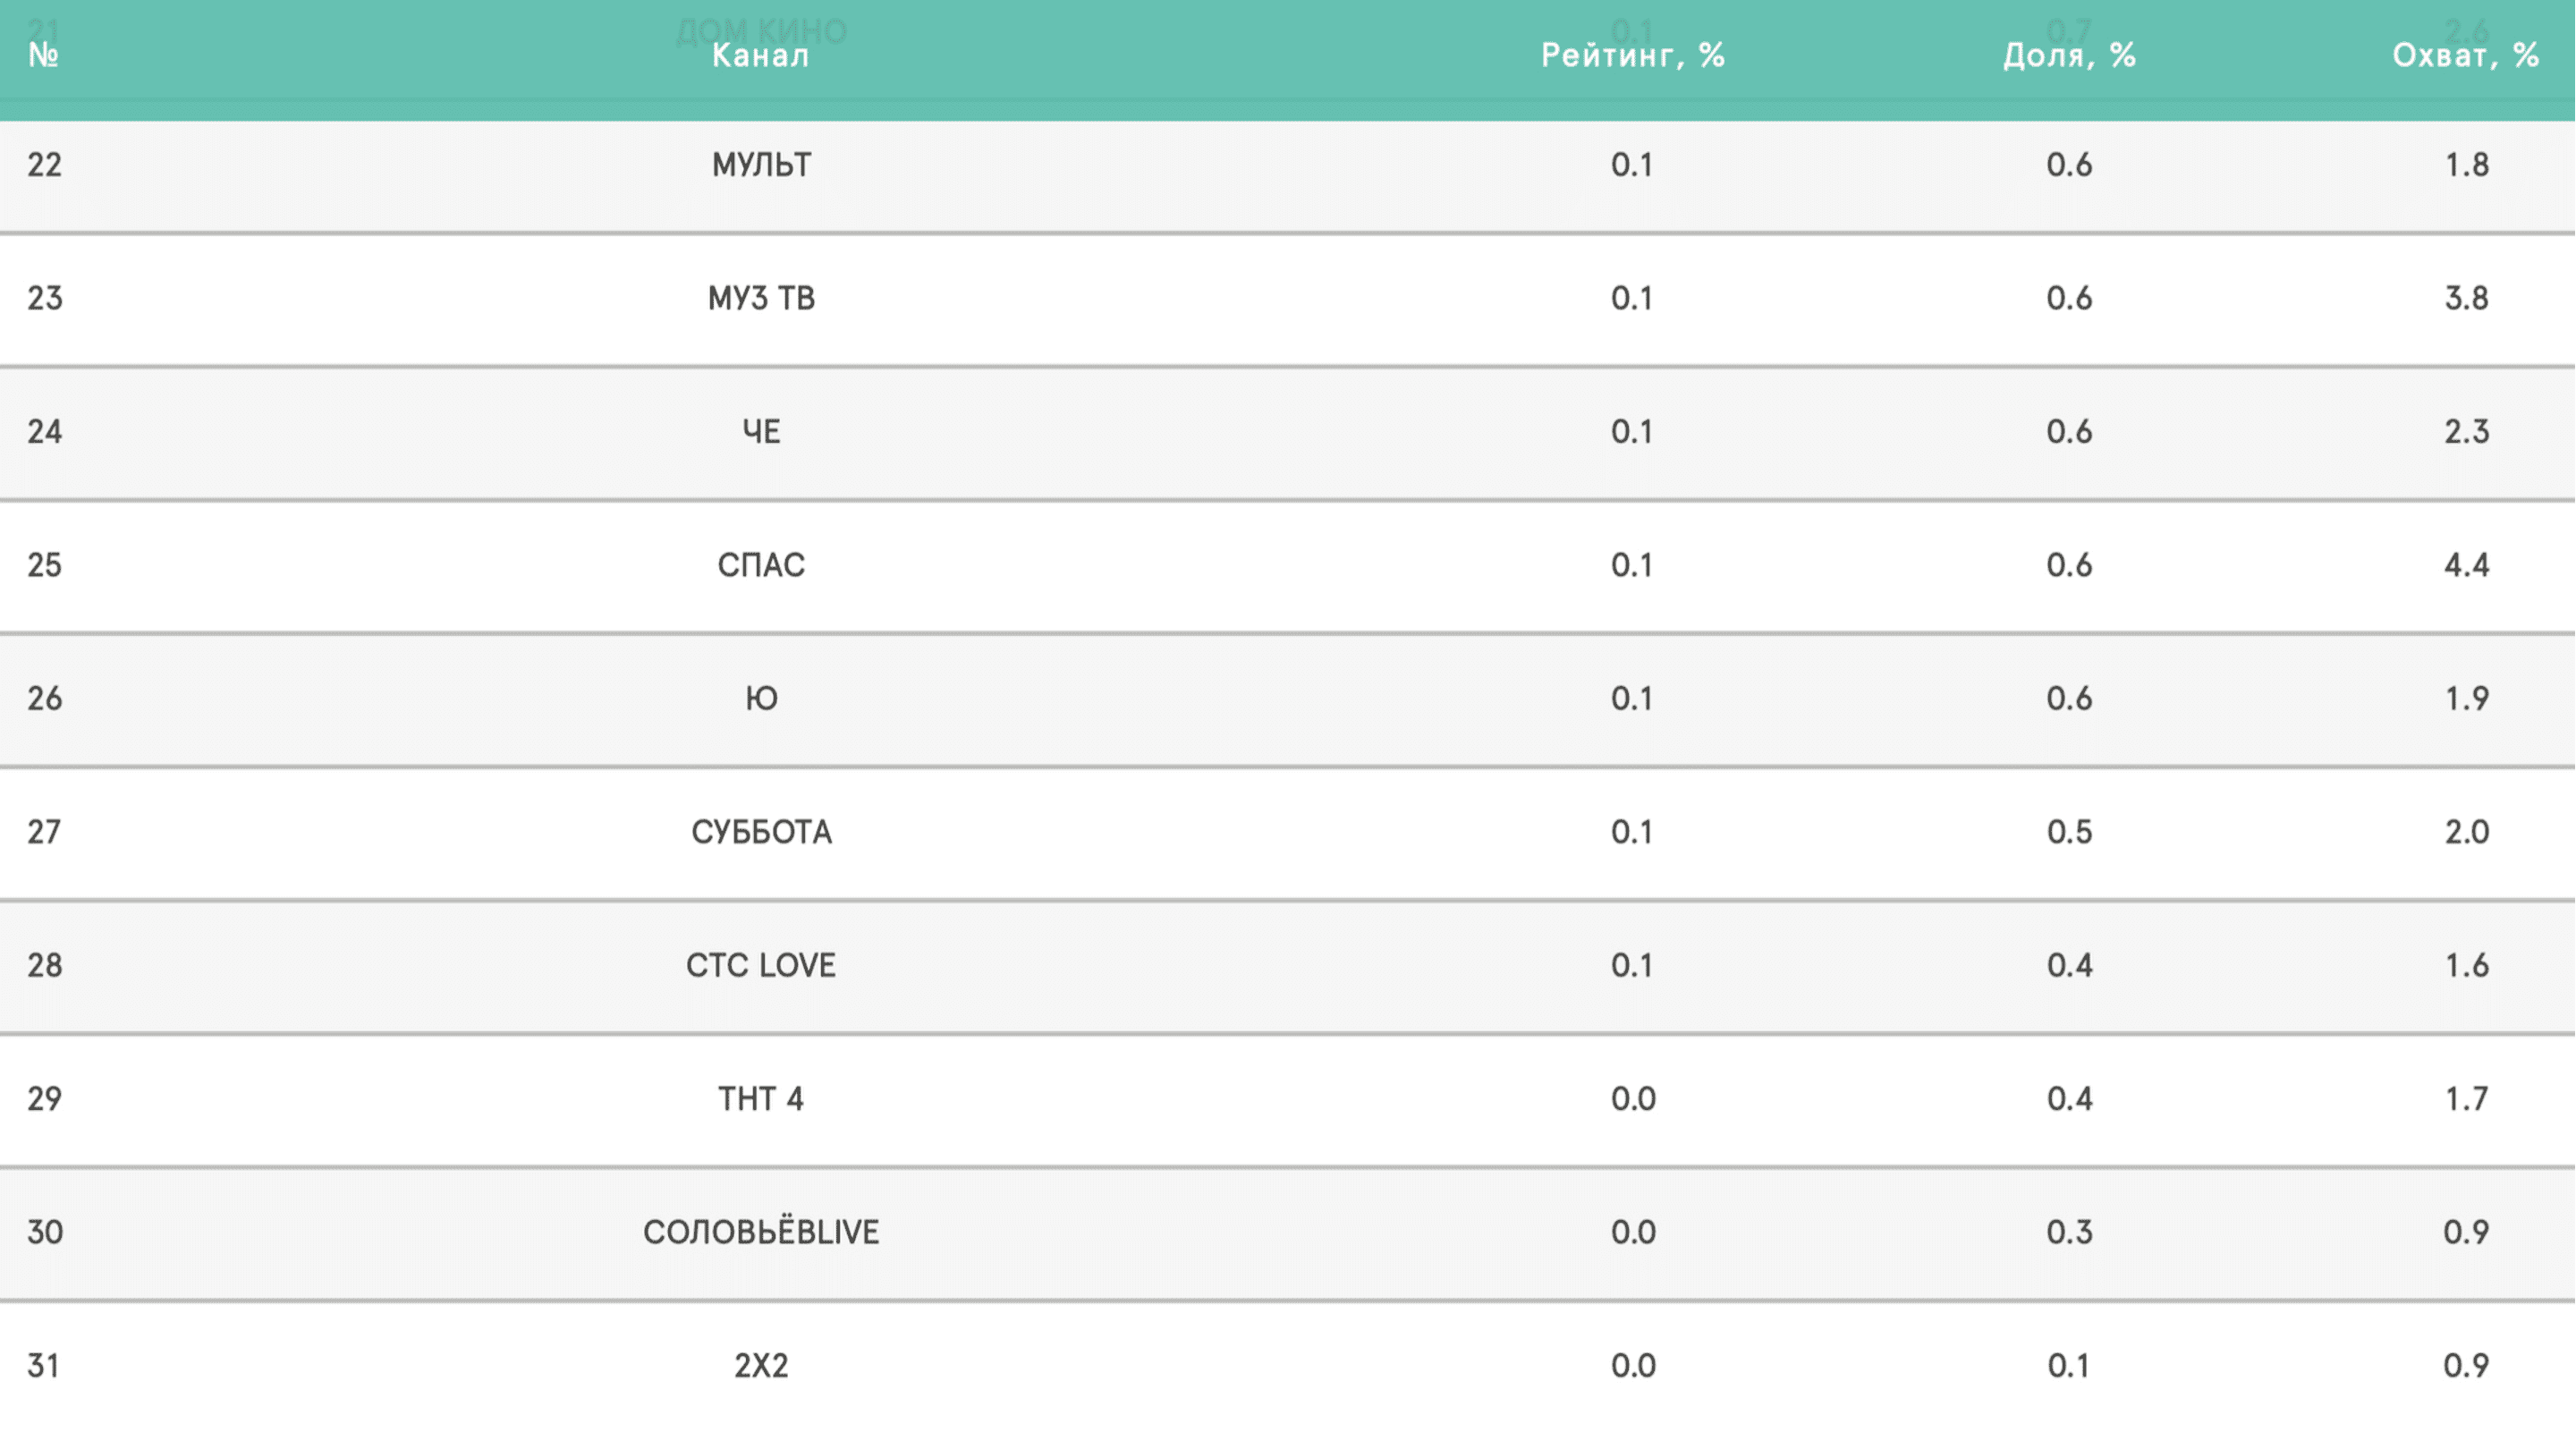
Task: Click the № column header
Action: 43,55
